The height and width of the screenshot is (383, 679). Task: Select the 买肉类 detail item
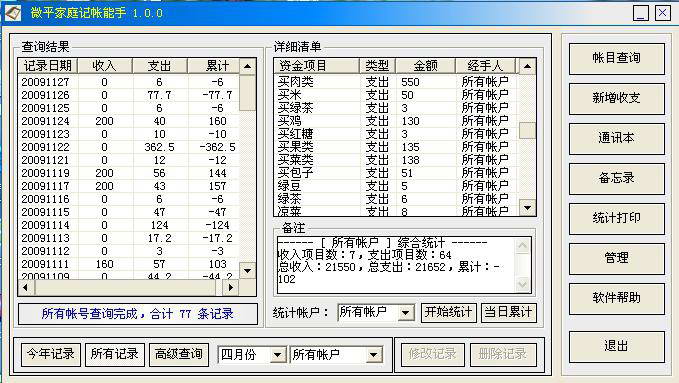[396, 81]
